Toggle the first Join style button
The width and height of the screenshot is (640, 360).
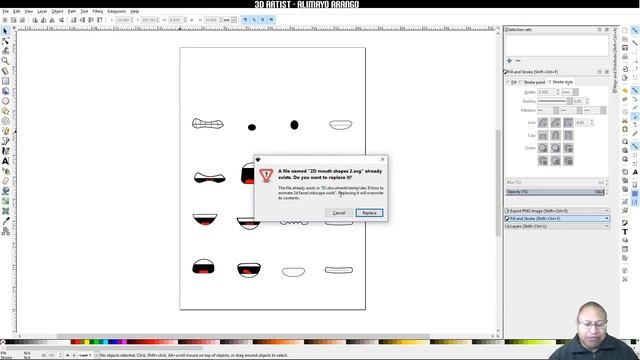543,122
